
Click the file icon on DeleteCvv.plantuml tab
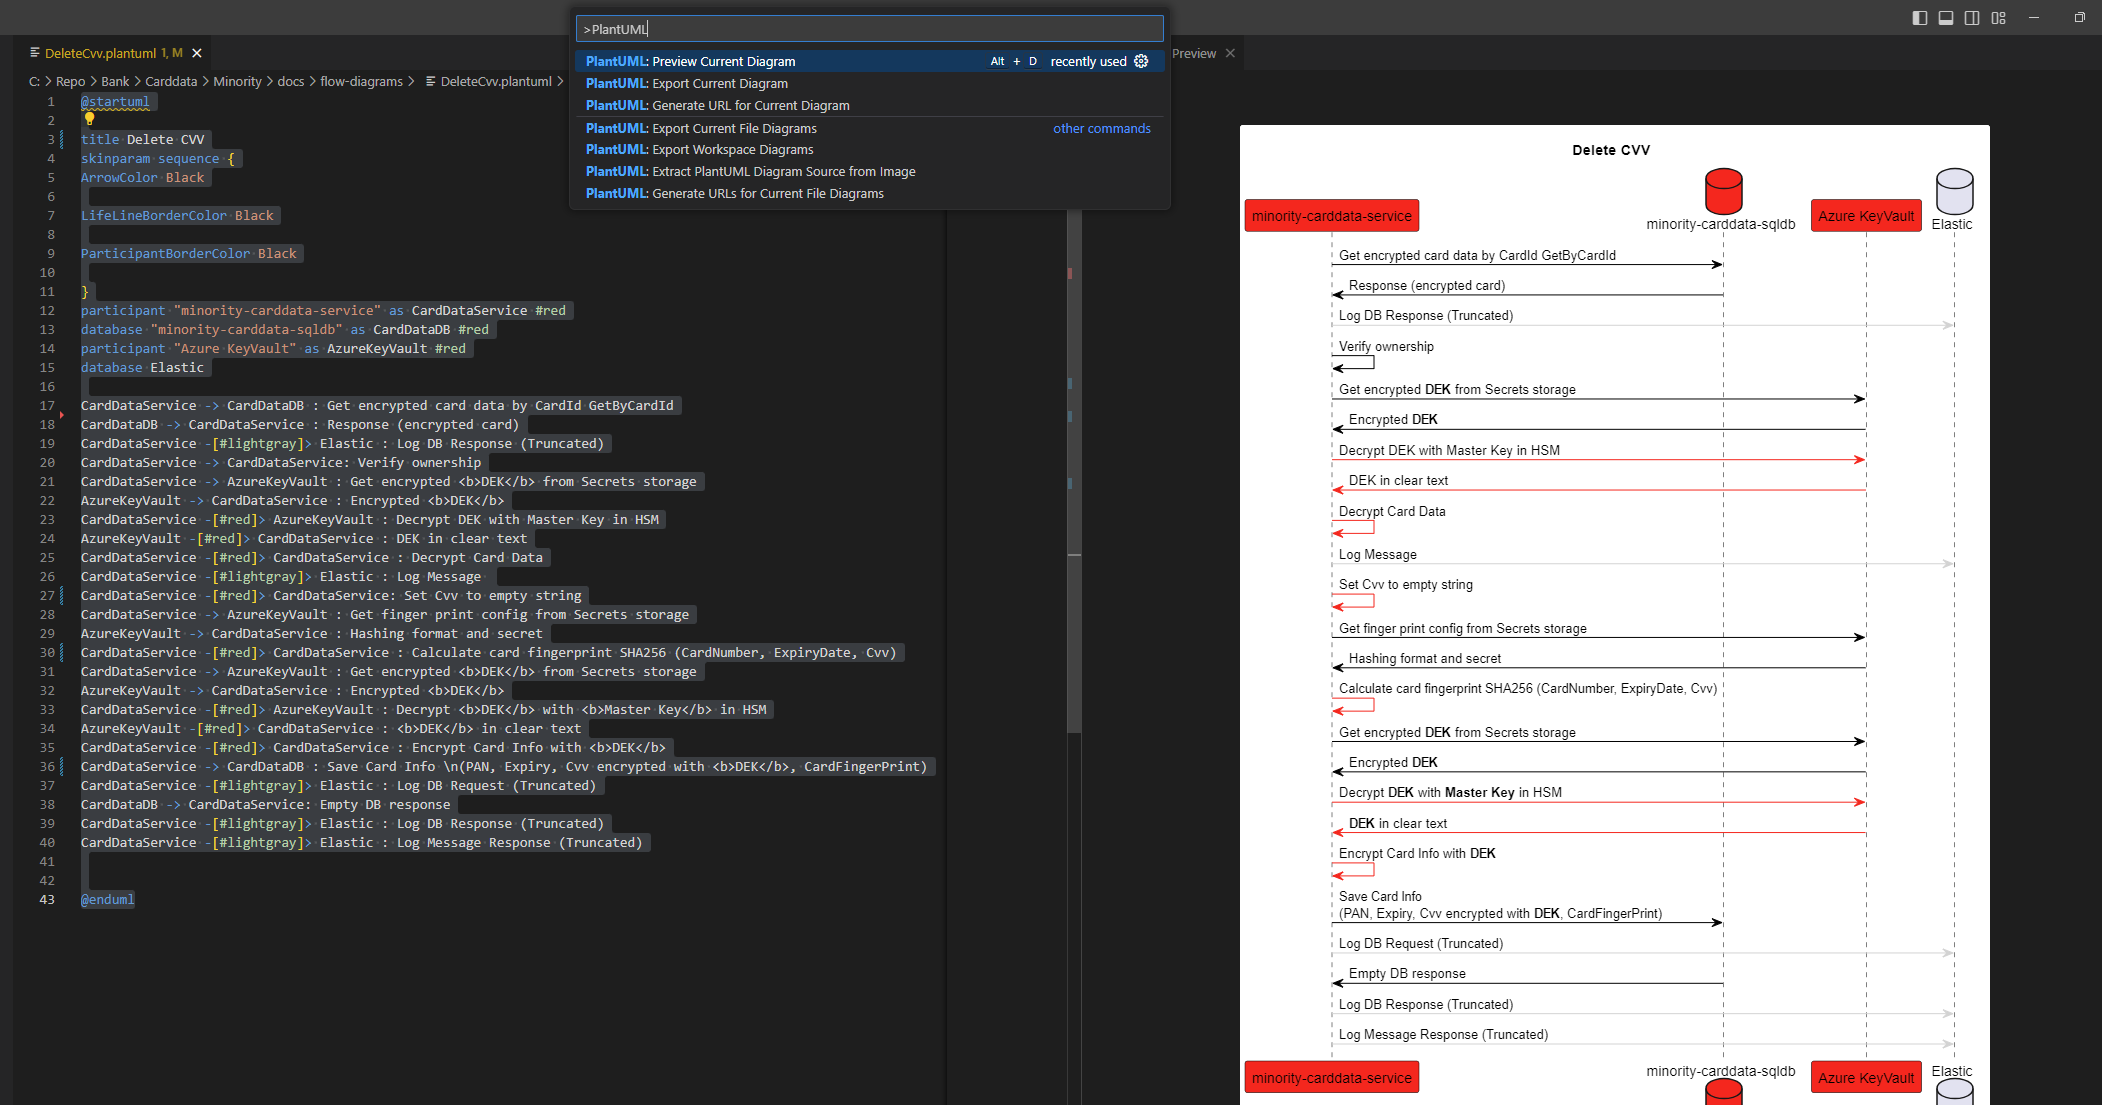[x=35, y=53]
